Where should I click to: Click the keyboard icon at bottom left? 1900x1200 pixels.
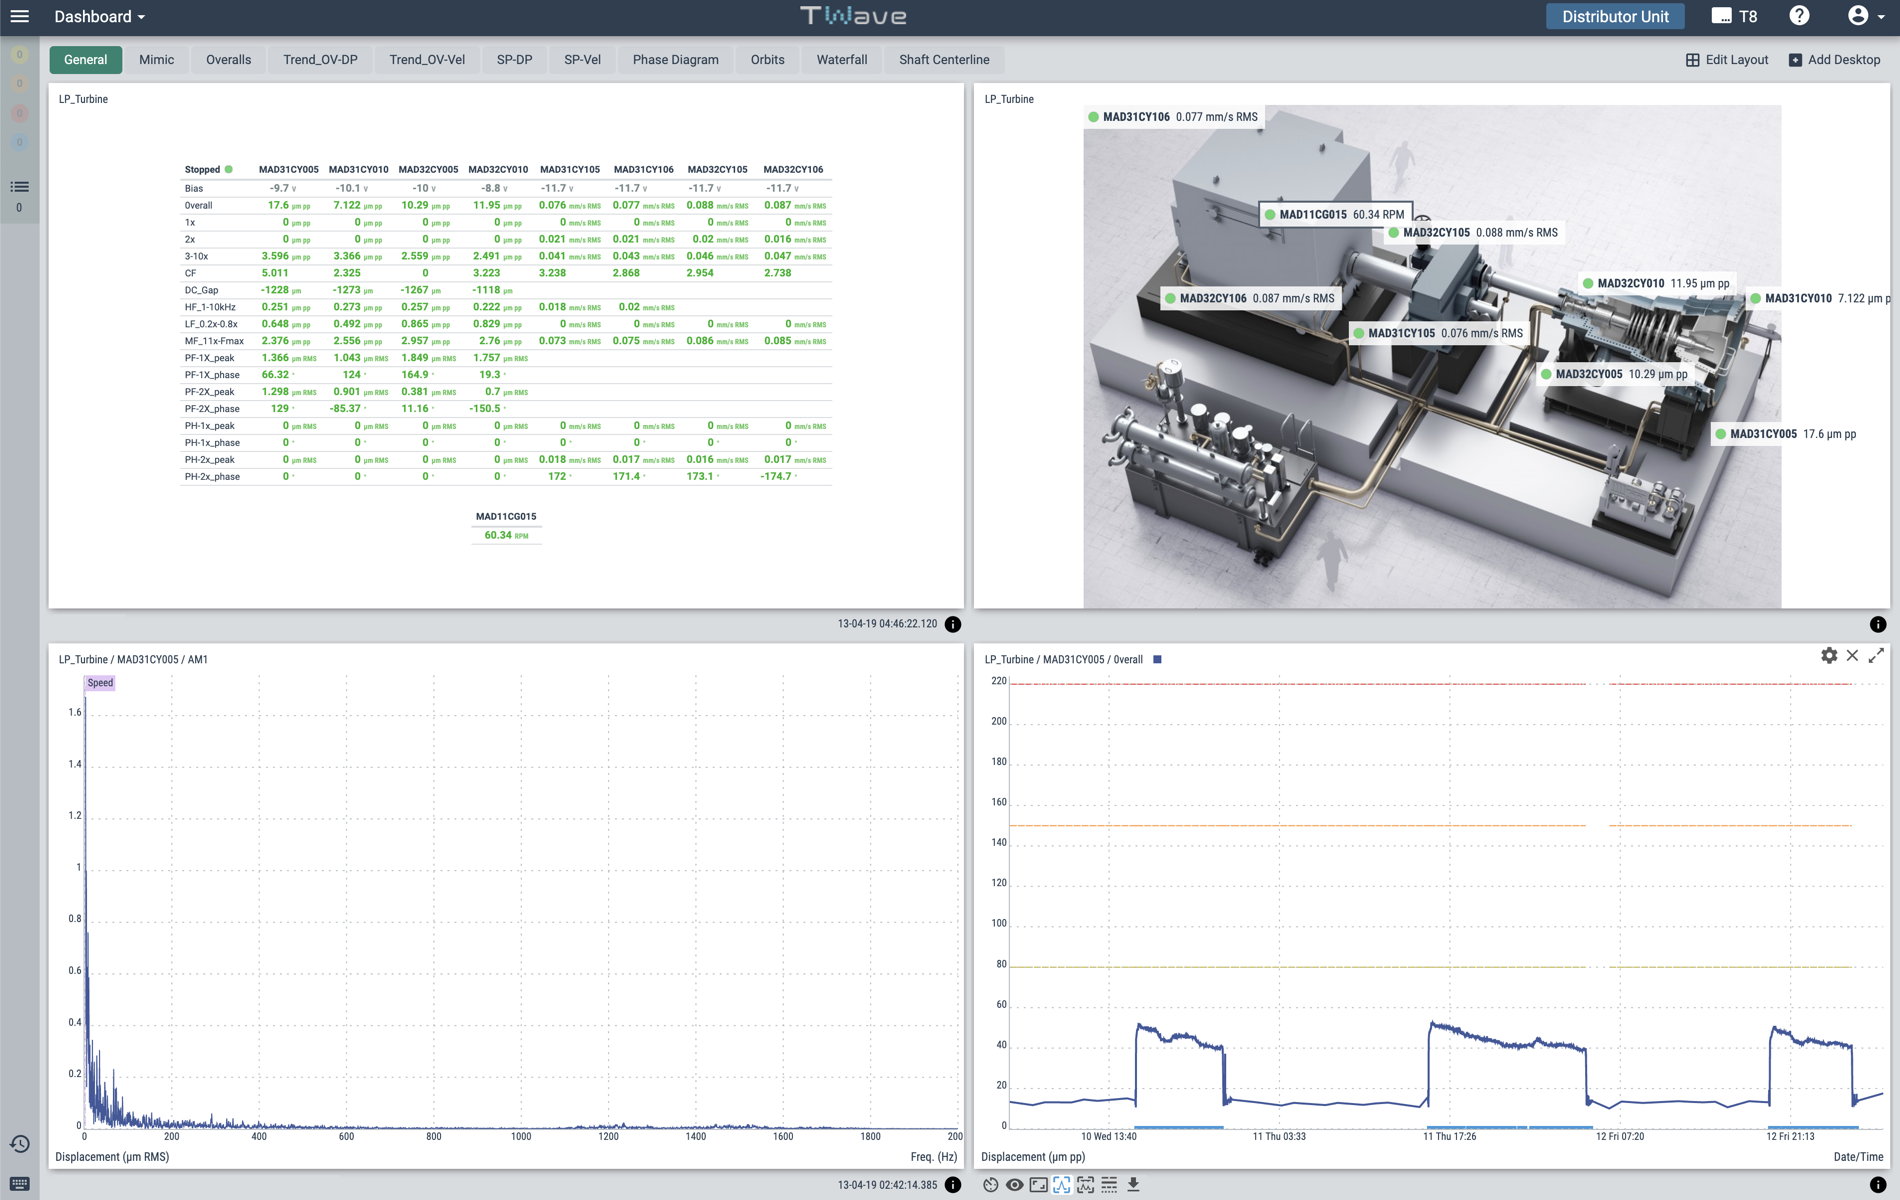pos(19,1184)
